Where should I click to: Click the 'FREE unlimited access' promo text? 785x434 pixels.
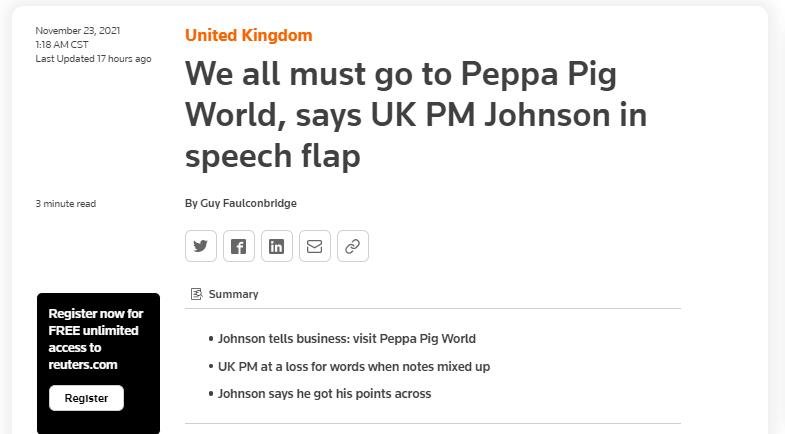tap(96, 339)
